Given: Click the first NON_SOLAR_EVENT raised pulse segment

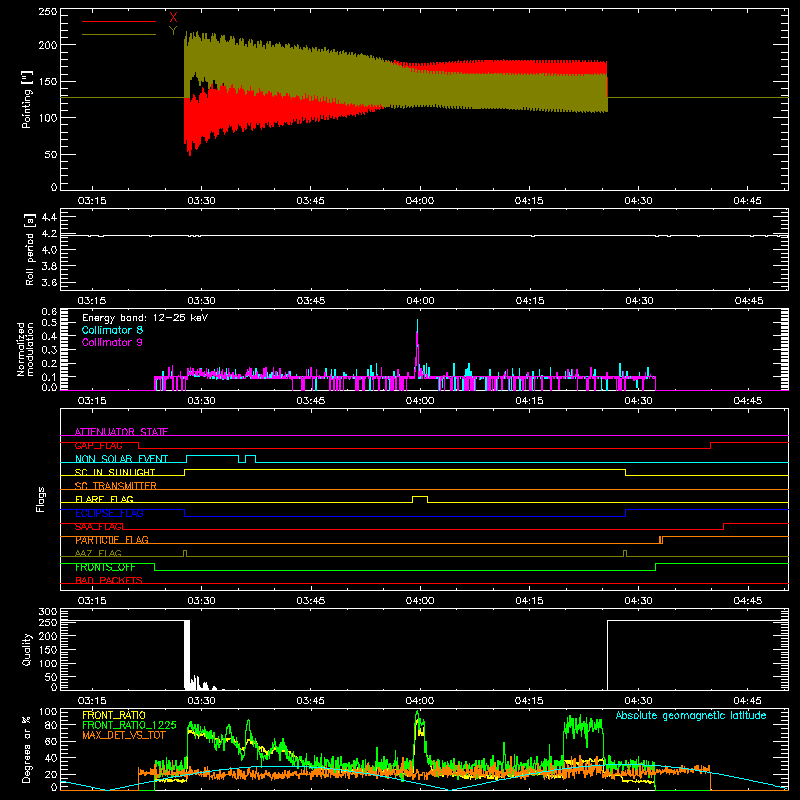Looking at the screenshot, I should point(212,456).
